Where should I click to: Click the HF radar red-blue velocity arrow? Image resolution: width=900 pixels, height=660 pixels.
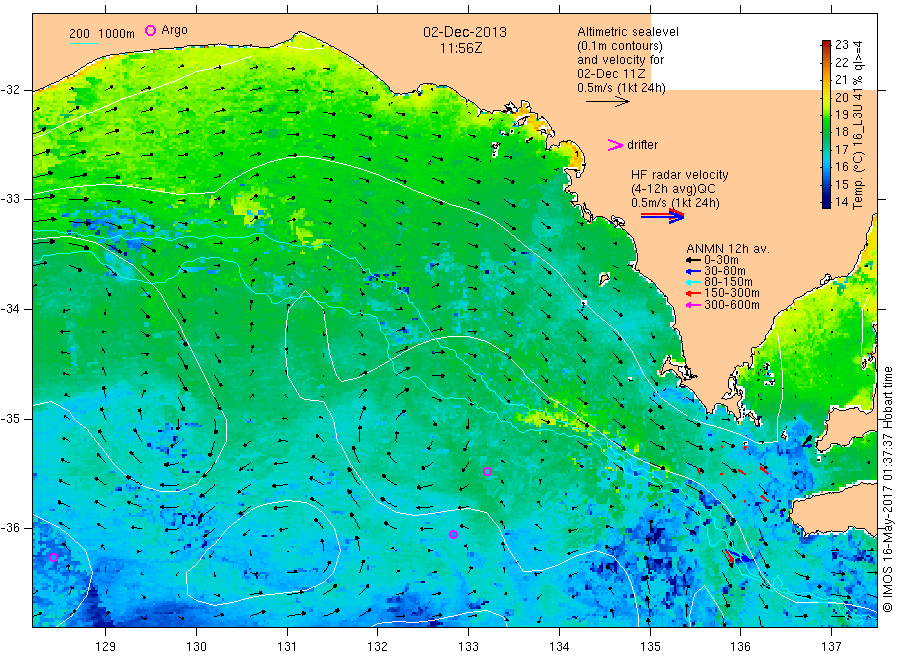(662, 216)
